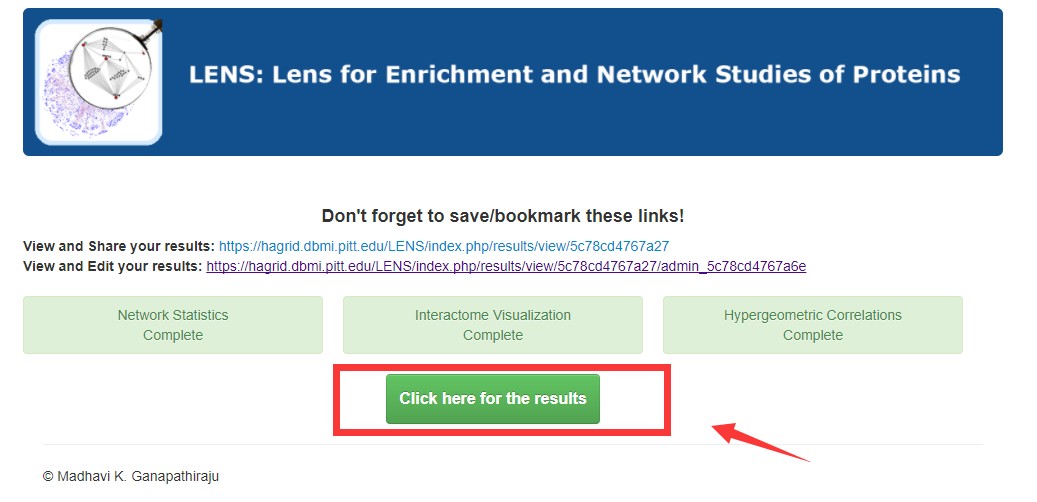Click the save/bookmark reminder heading
The image size is (1037, 502).
click(x=503, y=216)
